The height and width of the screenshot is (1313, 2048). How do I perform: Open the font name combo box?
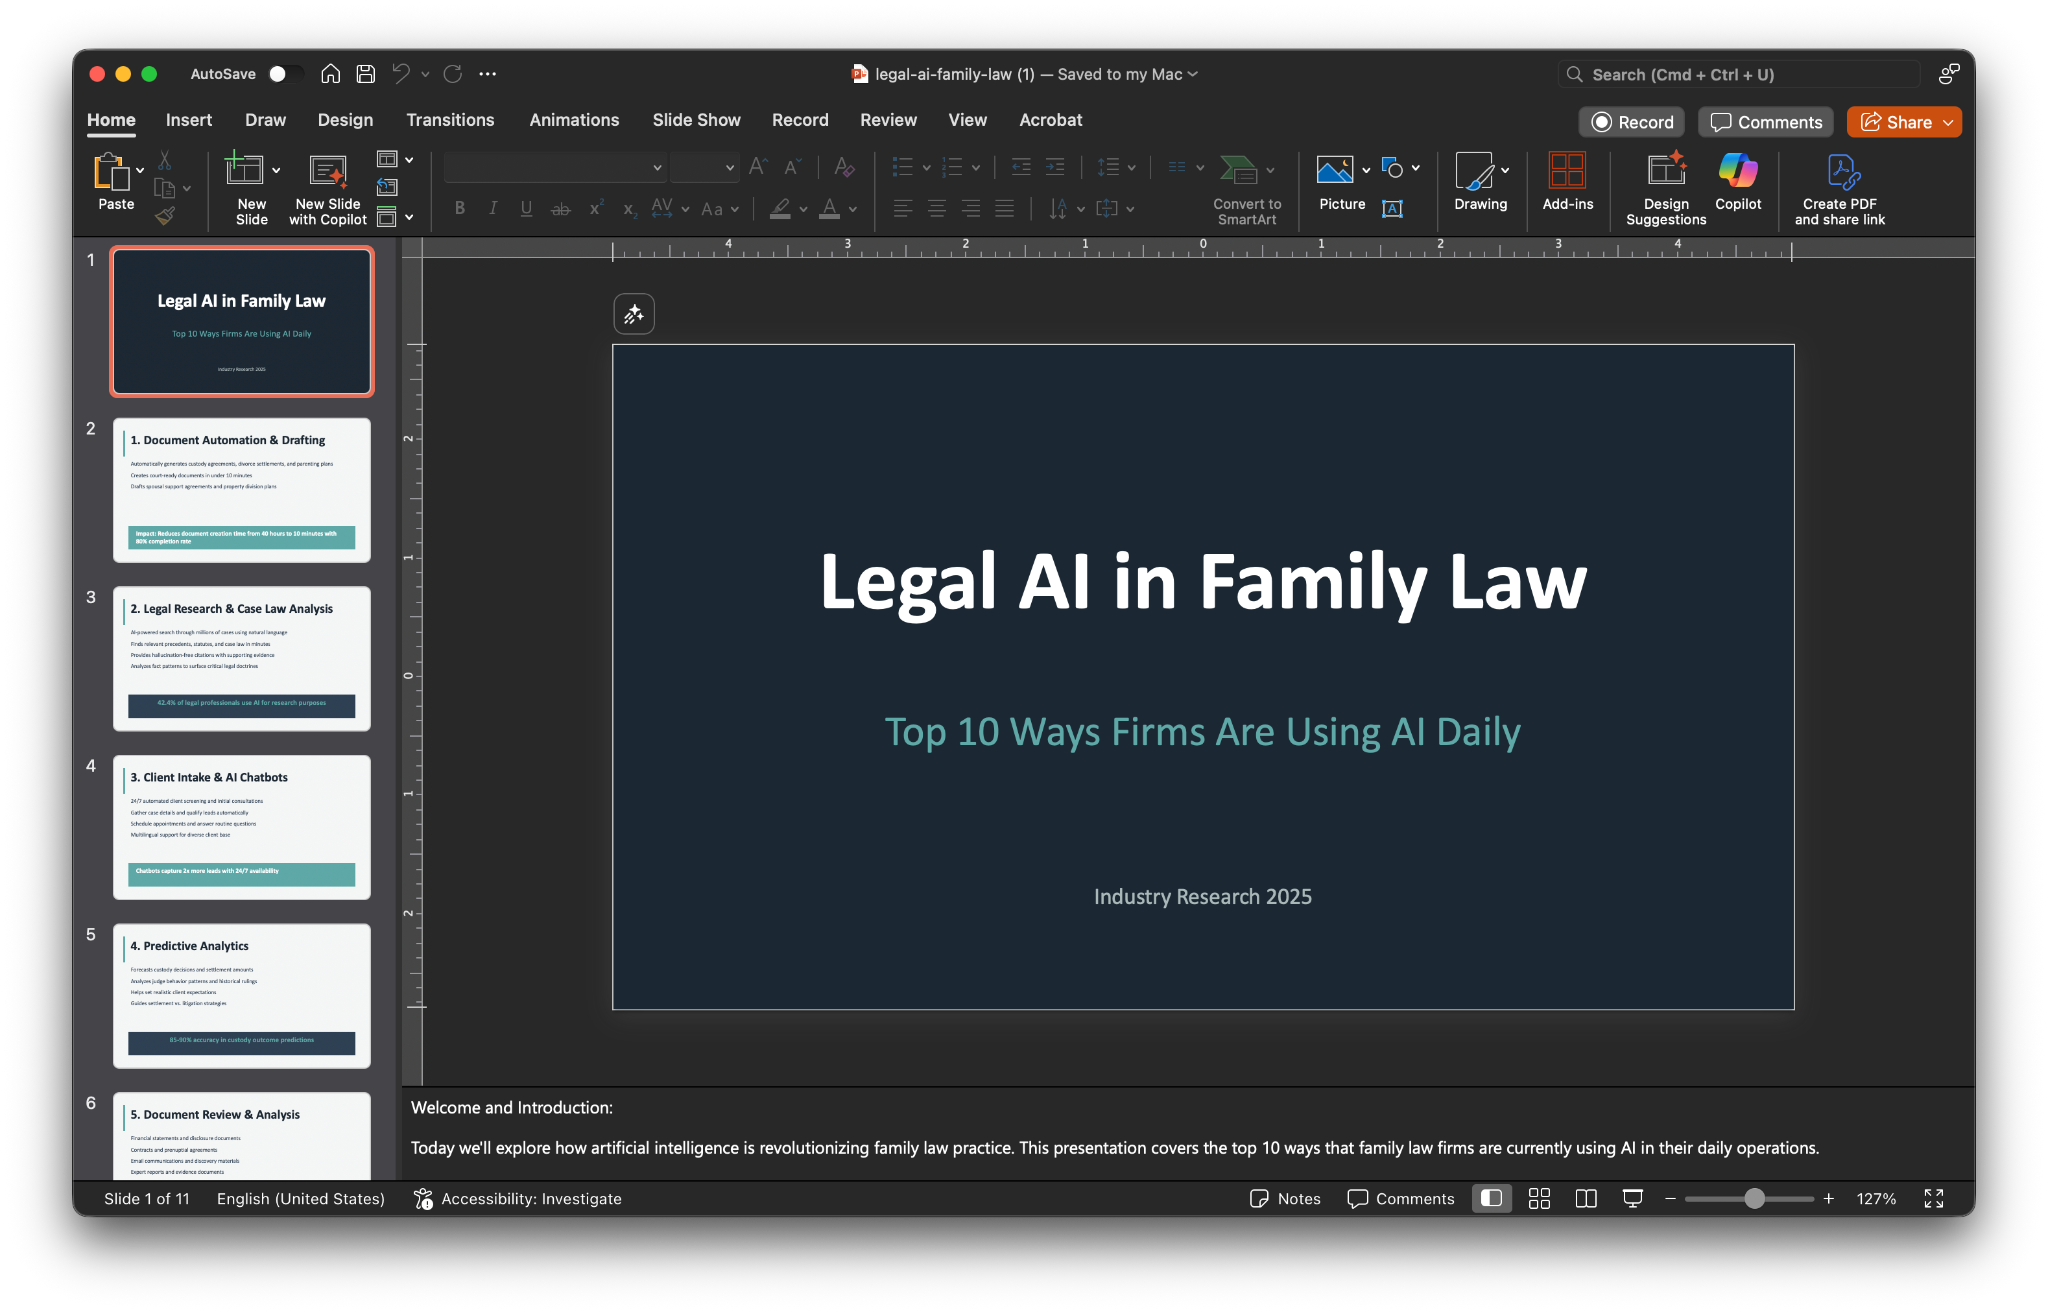coord(555,167)
